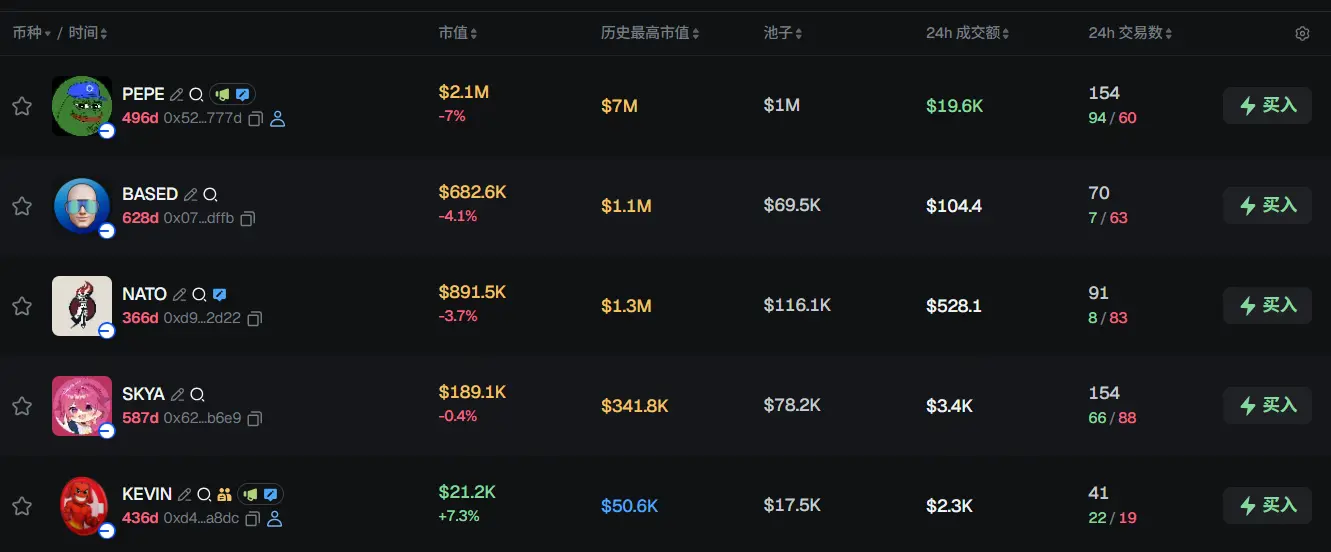This screenshot has height=552, width=1331.
Task: Click the megaphone icon on the KEVIN row
Action: click(250, 494)
